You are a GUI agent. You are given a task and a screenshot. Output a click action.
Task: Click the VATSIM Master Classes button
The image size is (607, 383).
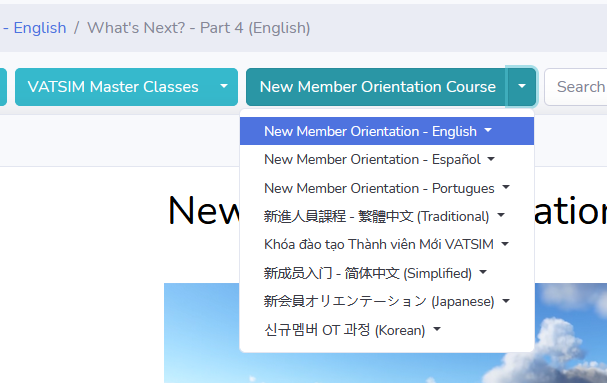coord(113,87)
